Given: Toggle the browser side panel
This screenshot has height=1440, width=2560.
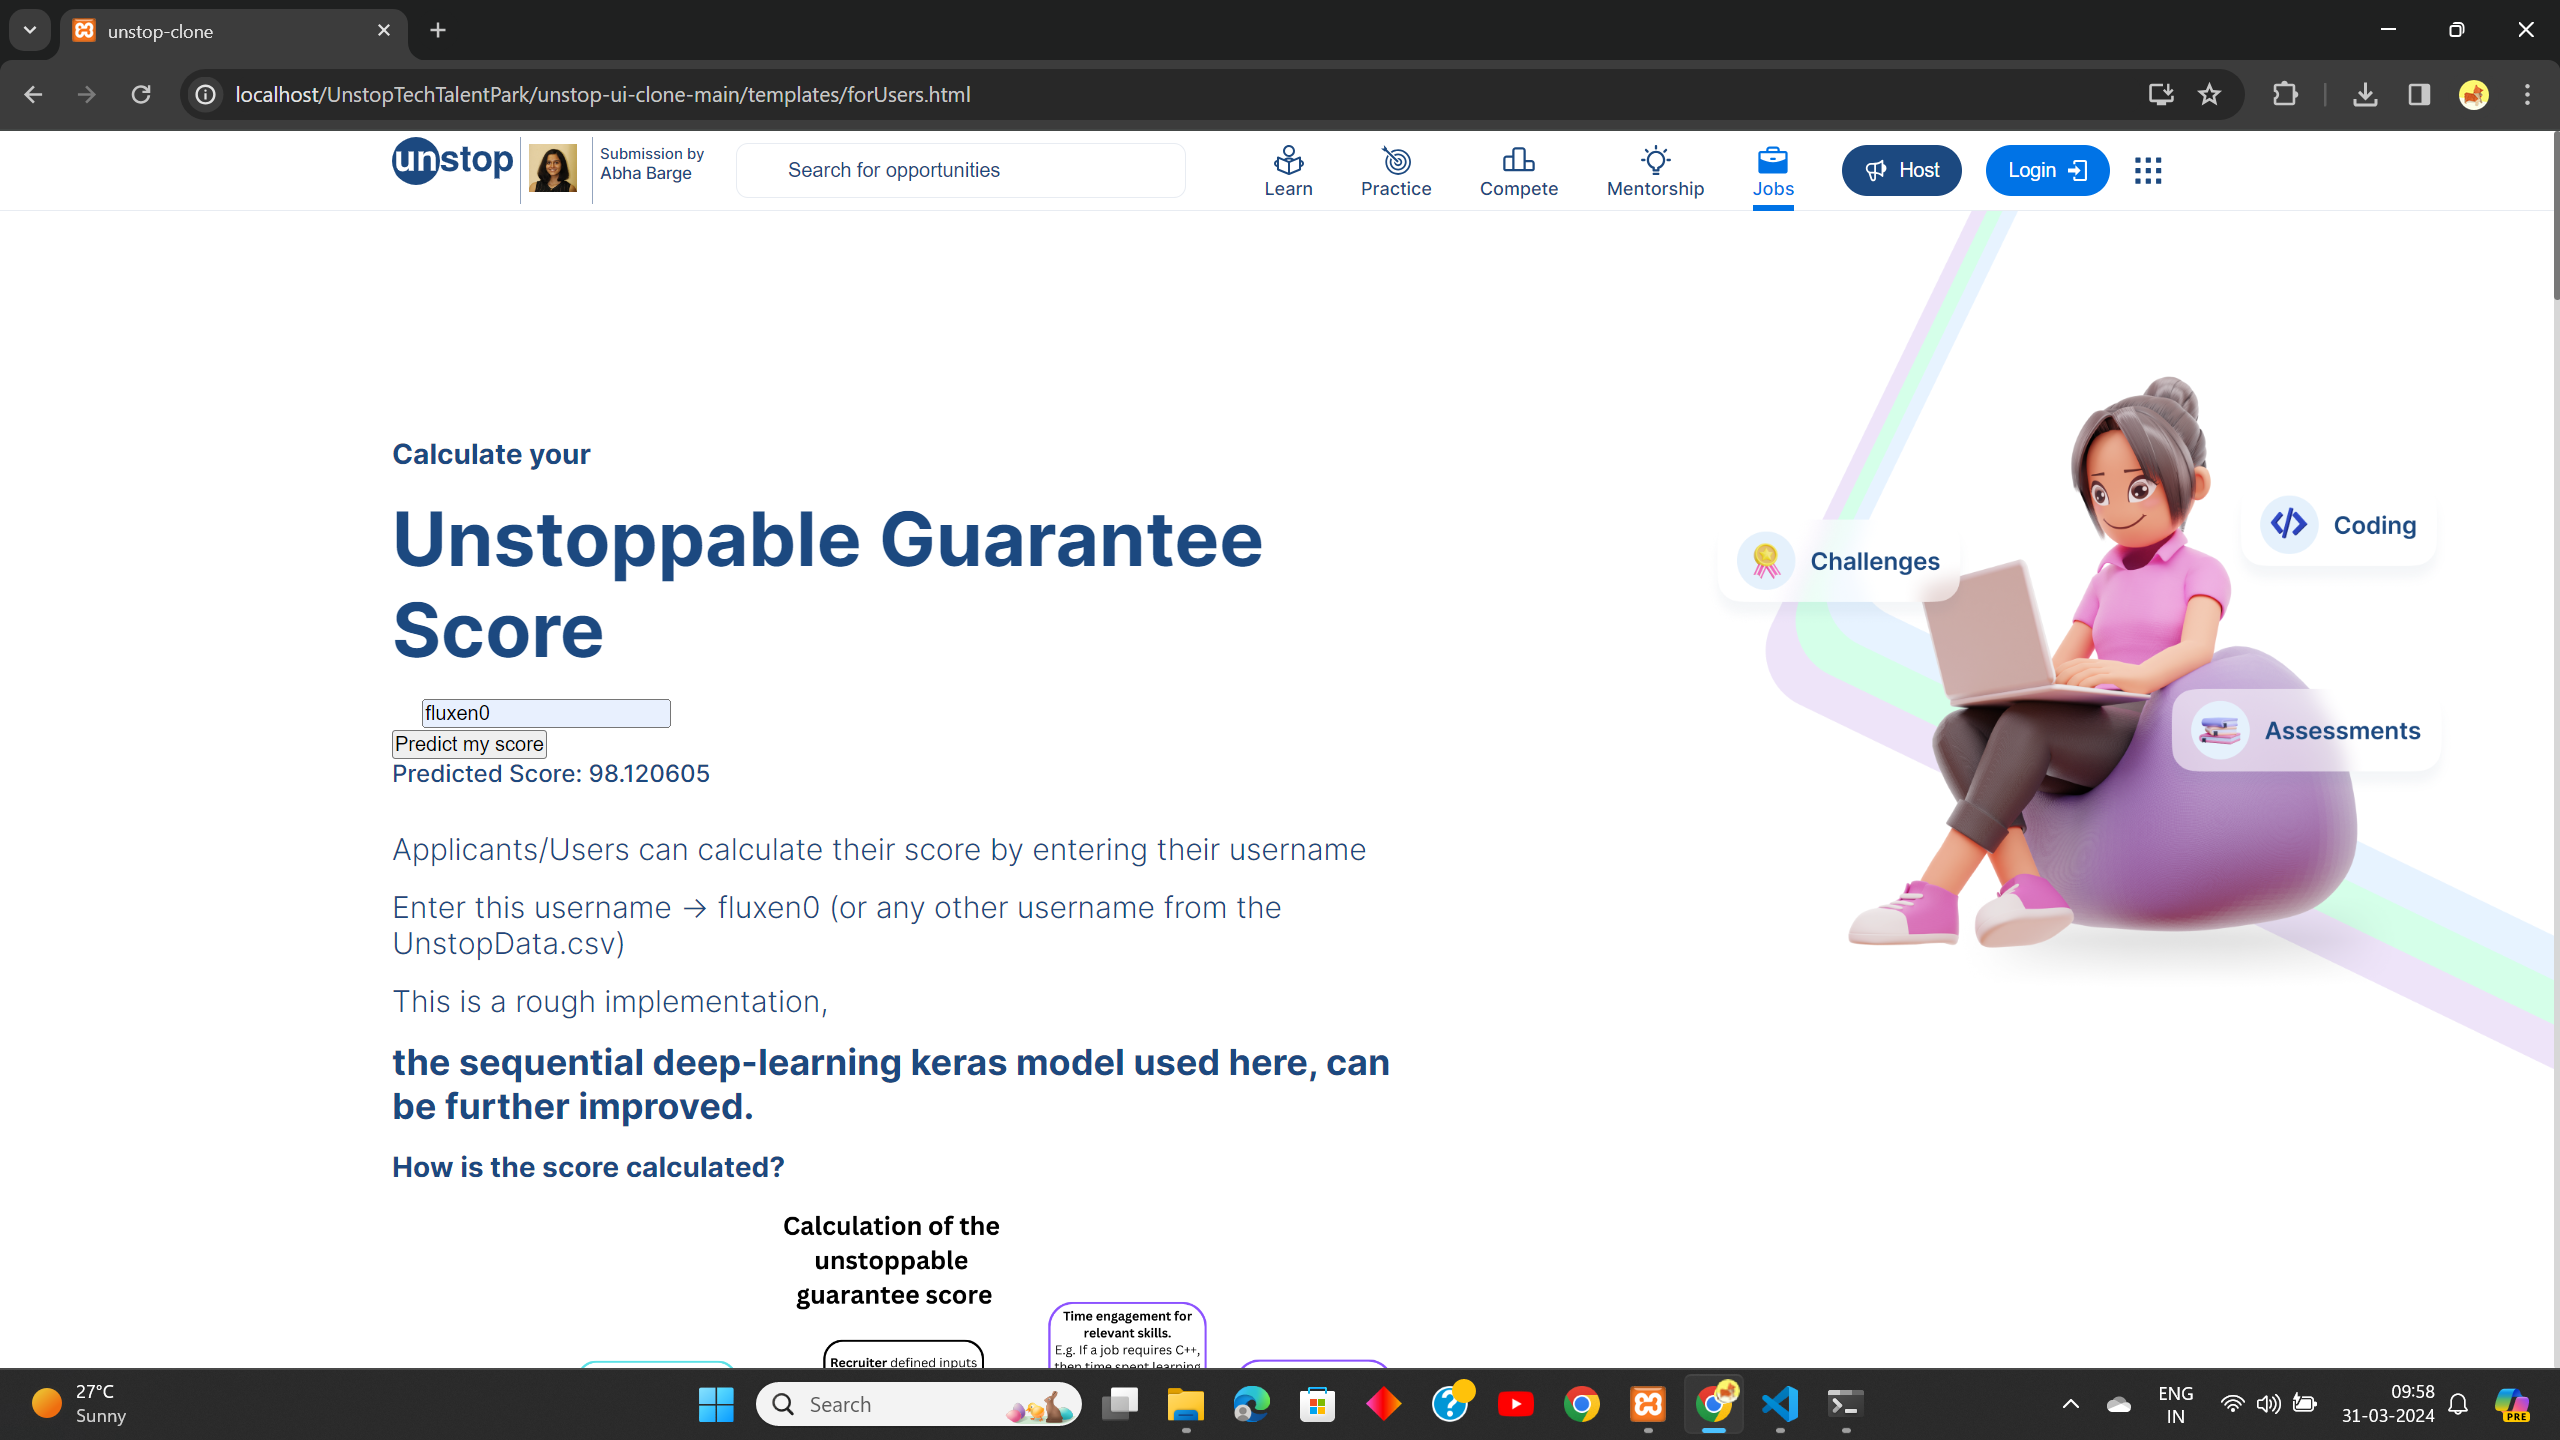Looking at the screenshot, I should 2419,95.
